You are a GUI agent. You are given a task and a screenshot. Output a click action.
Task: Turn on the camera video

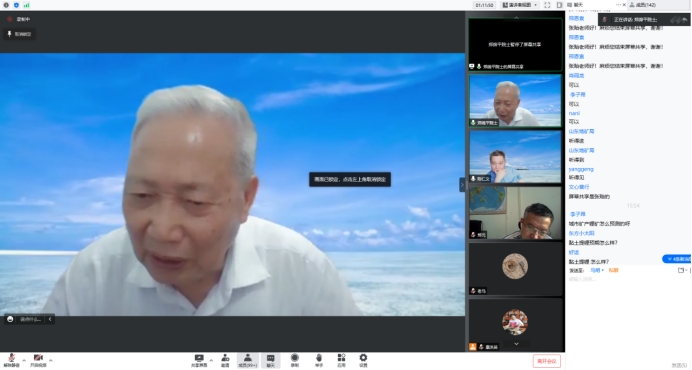[x=38, y=360]
